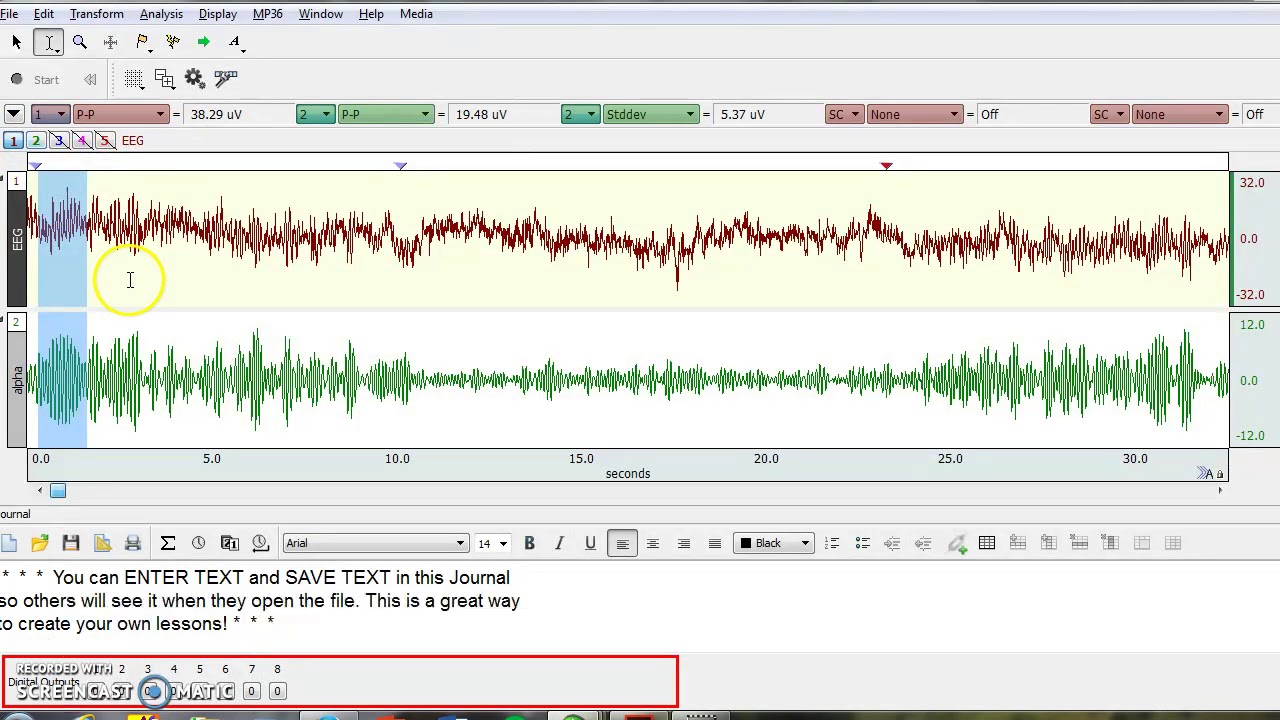Click the horizontal scrollbar thumb
Viewport: 1280px width, 720px height.
point(58,491)
